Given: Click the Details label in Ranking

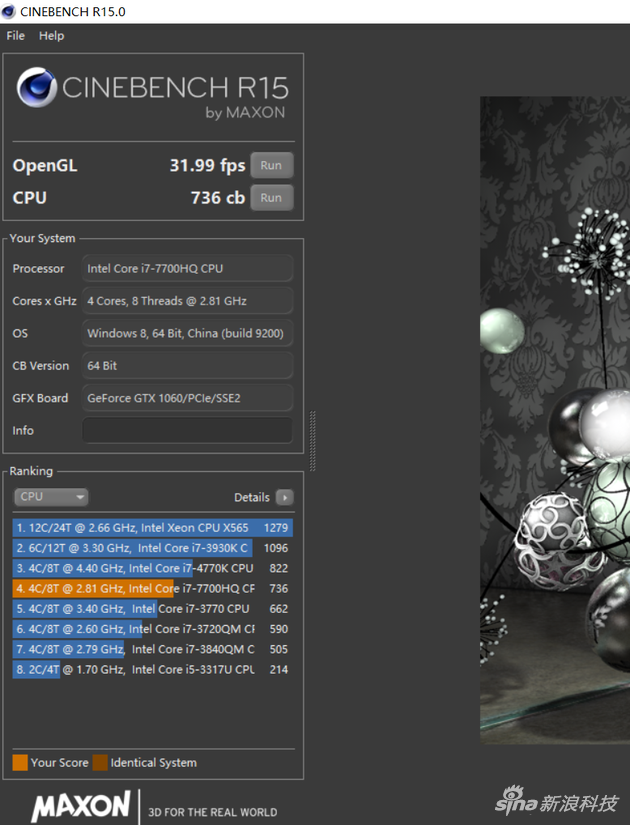Looking at the screenshot, I should point(252,497).
